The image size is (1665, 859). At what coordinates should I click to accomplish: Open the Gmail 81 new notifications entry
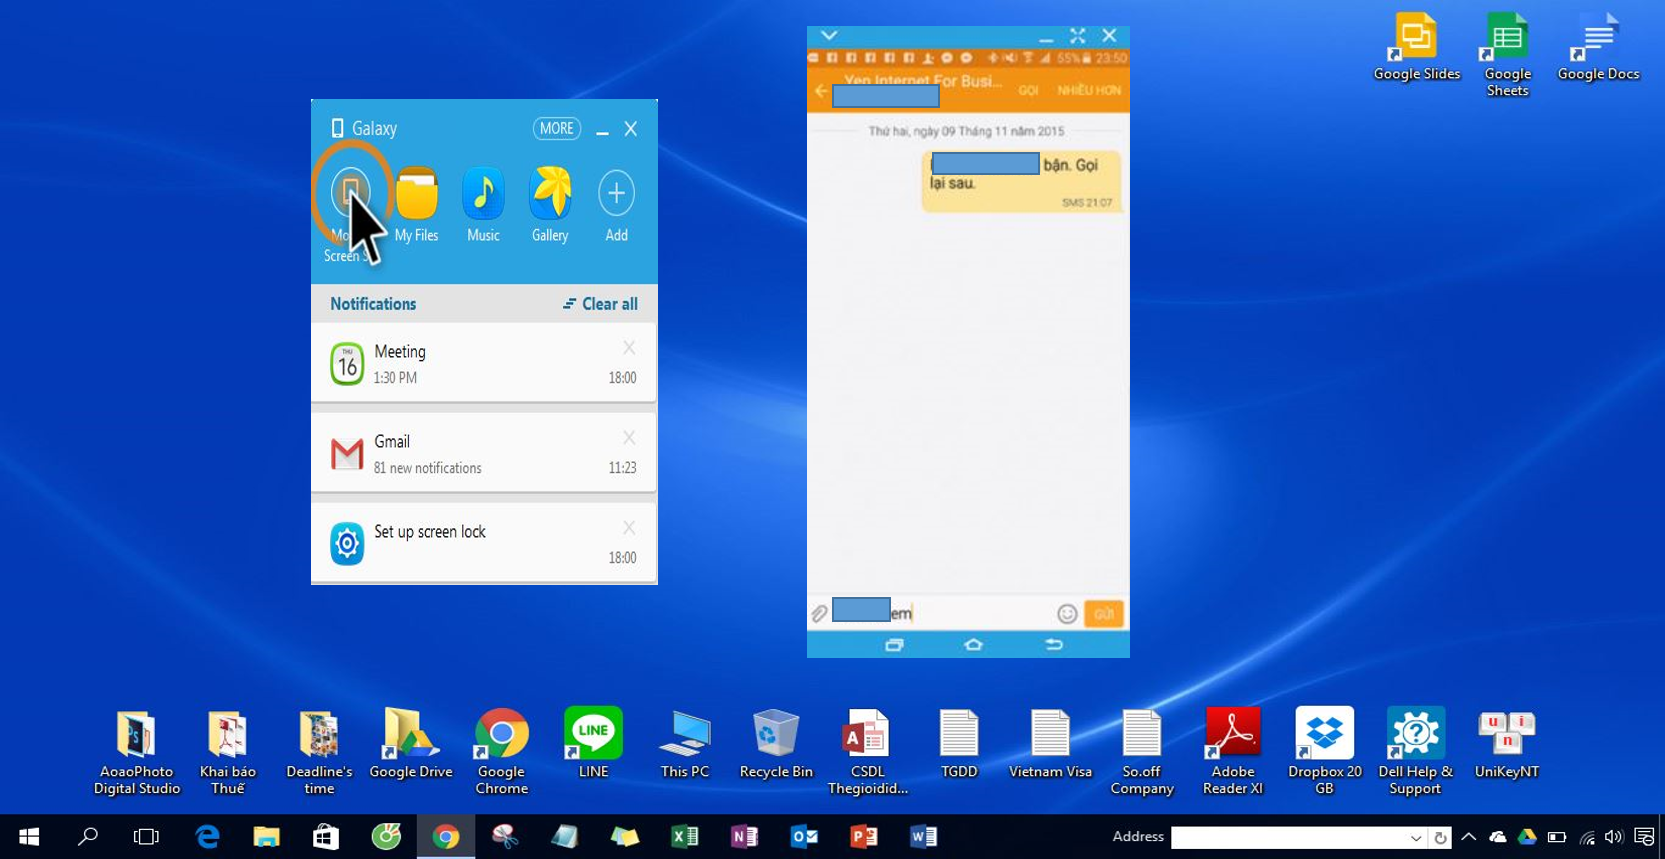click(484, 453)
